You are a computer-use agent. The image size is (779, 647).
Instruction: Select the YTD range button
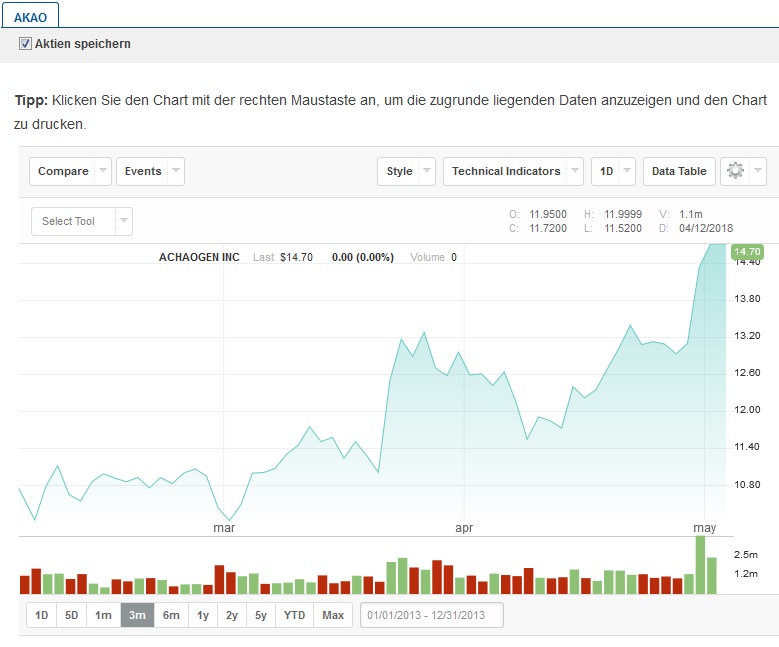coord(295,615)
